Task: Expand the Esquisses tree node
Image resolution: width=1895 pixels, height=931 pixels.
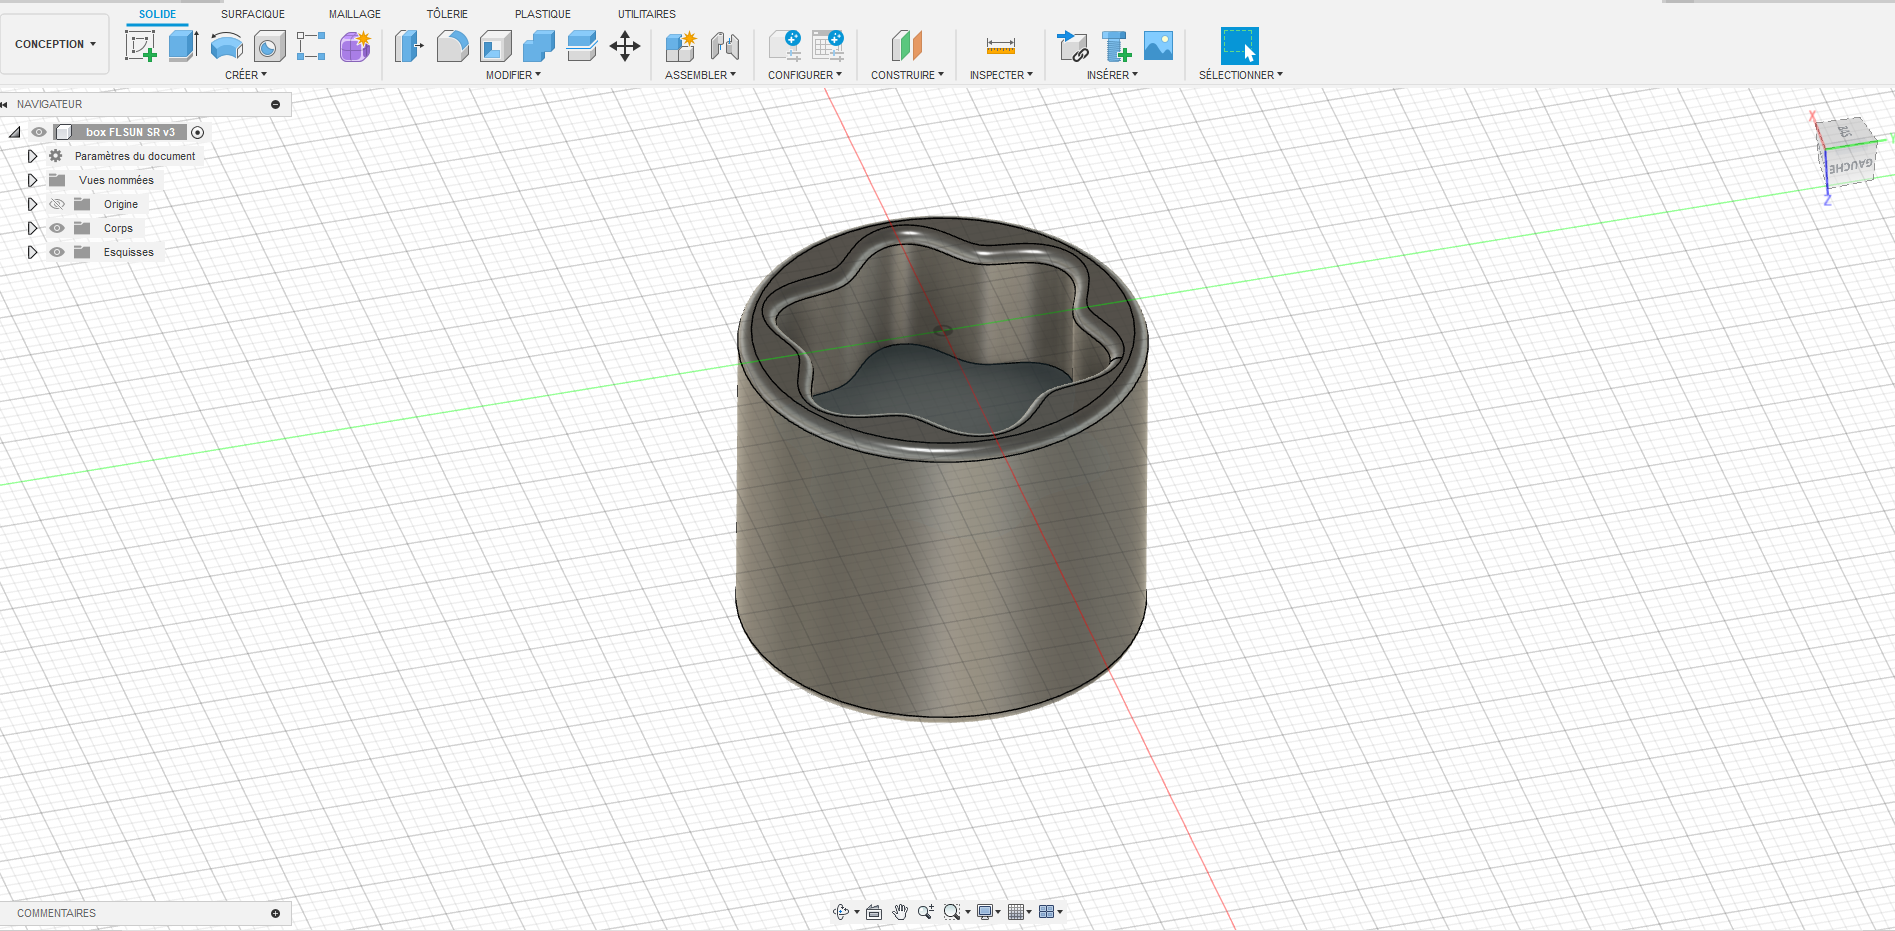Action: [x=32, y=252]
